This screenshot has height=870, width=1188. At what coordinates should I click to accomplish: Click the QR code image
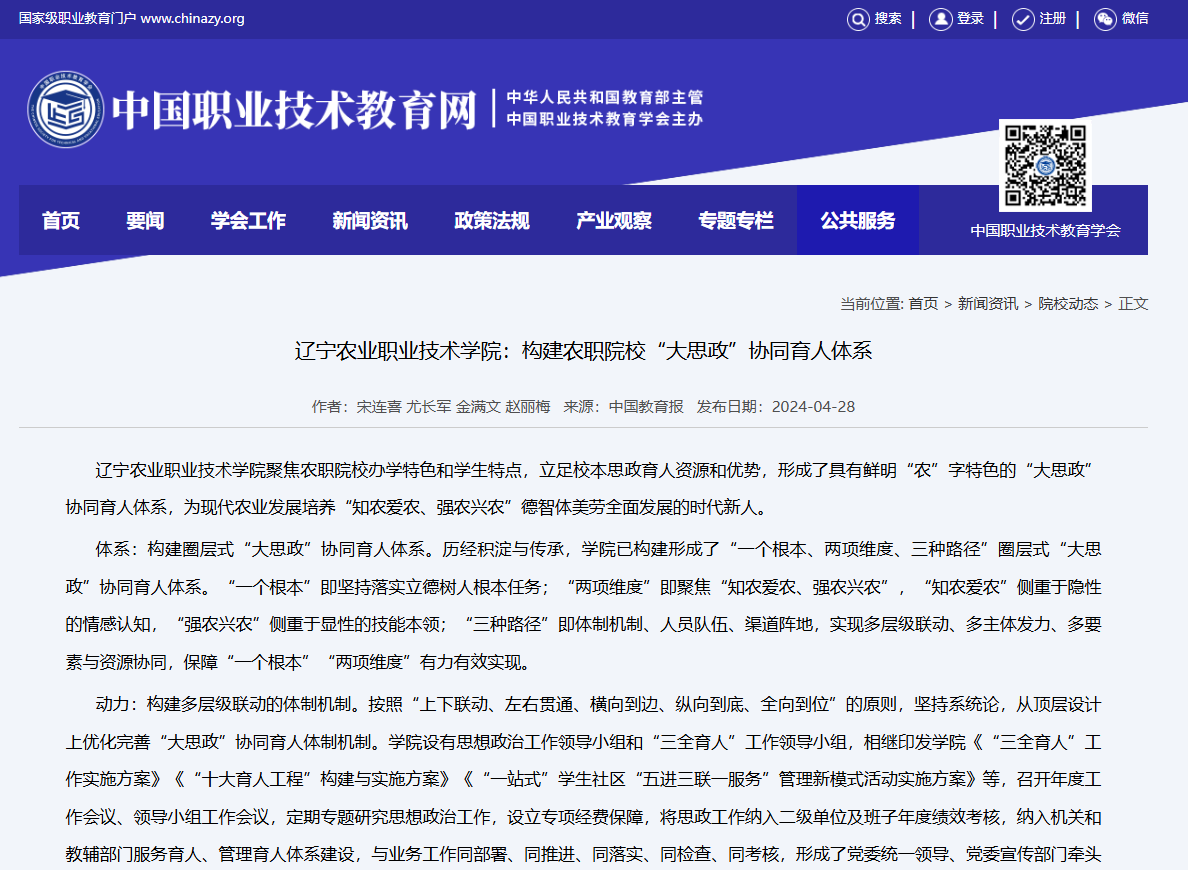point(1045,165)
